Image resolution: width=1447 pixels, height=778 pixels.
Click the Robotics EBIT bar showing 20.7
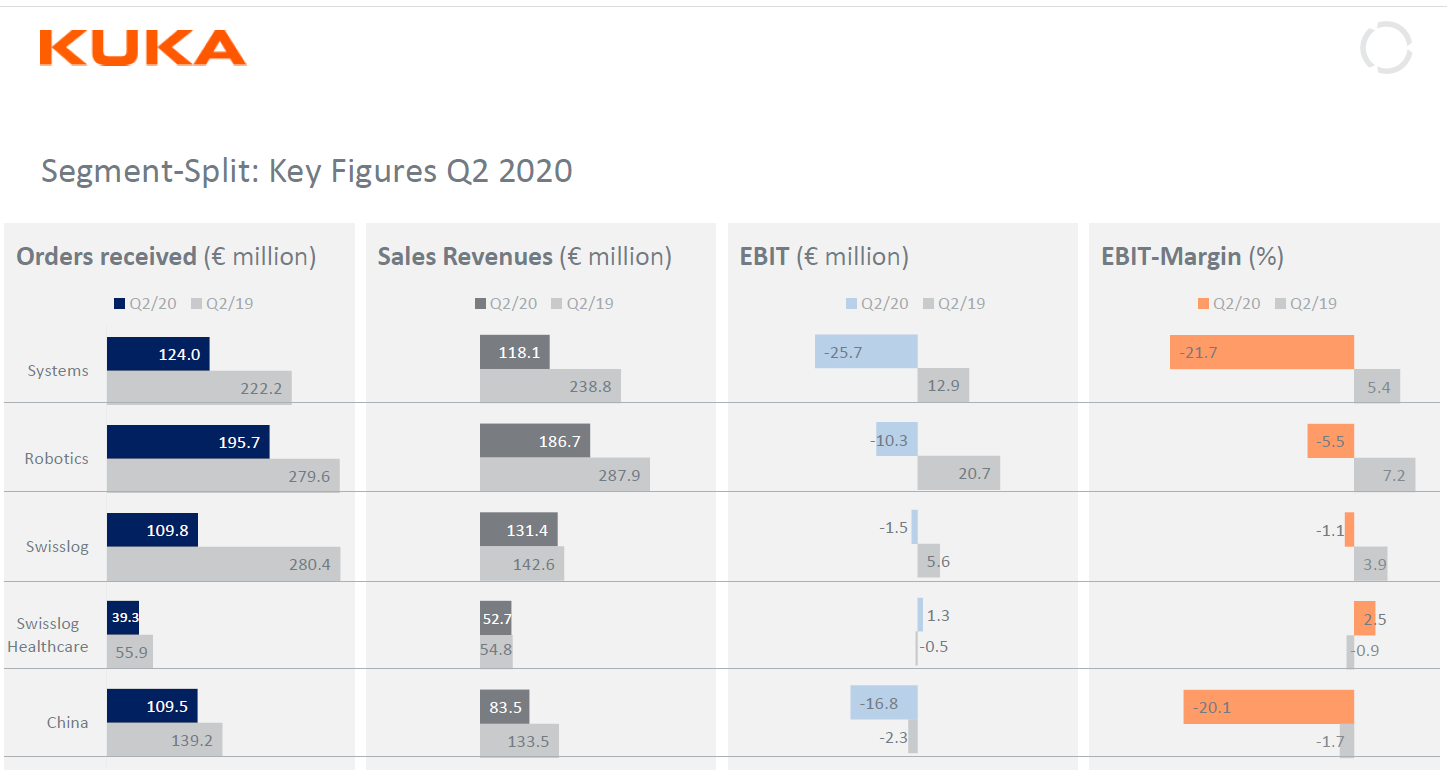(959, 473)
